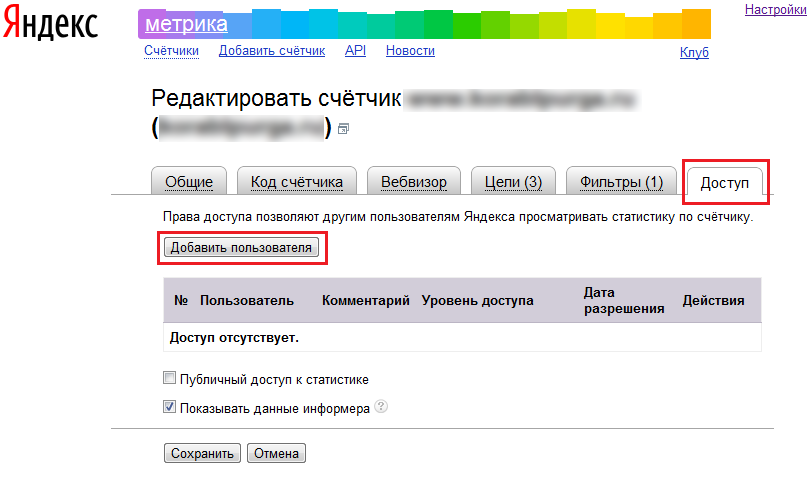
Task: Click the Дата разрешения column header
Action: (624, 301)
